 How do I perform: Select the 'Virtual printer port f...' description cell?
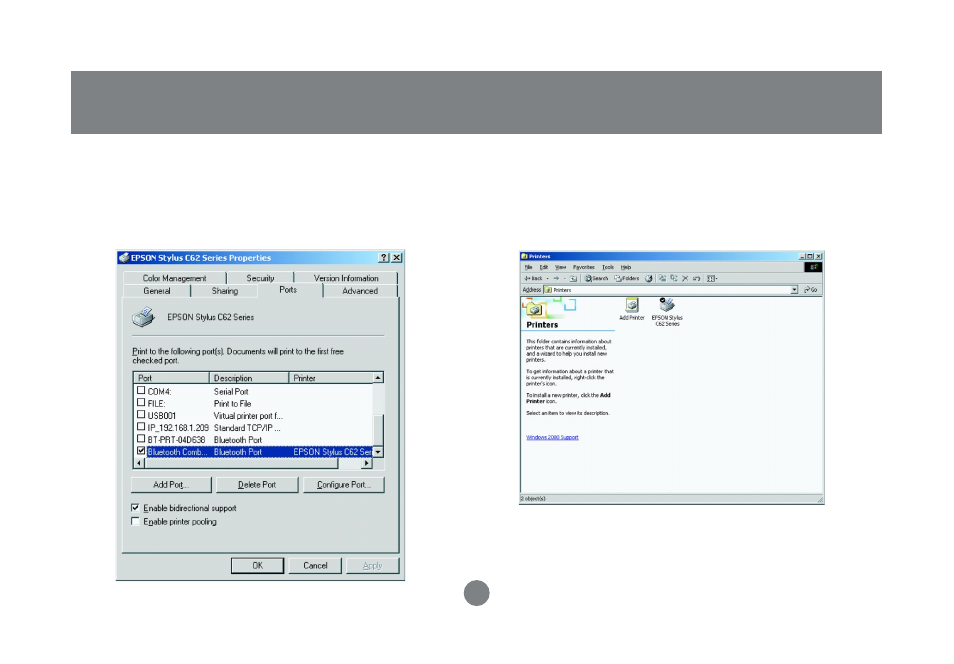coord(248,416)
